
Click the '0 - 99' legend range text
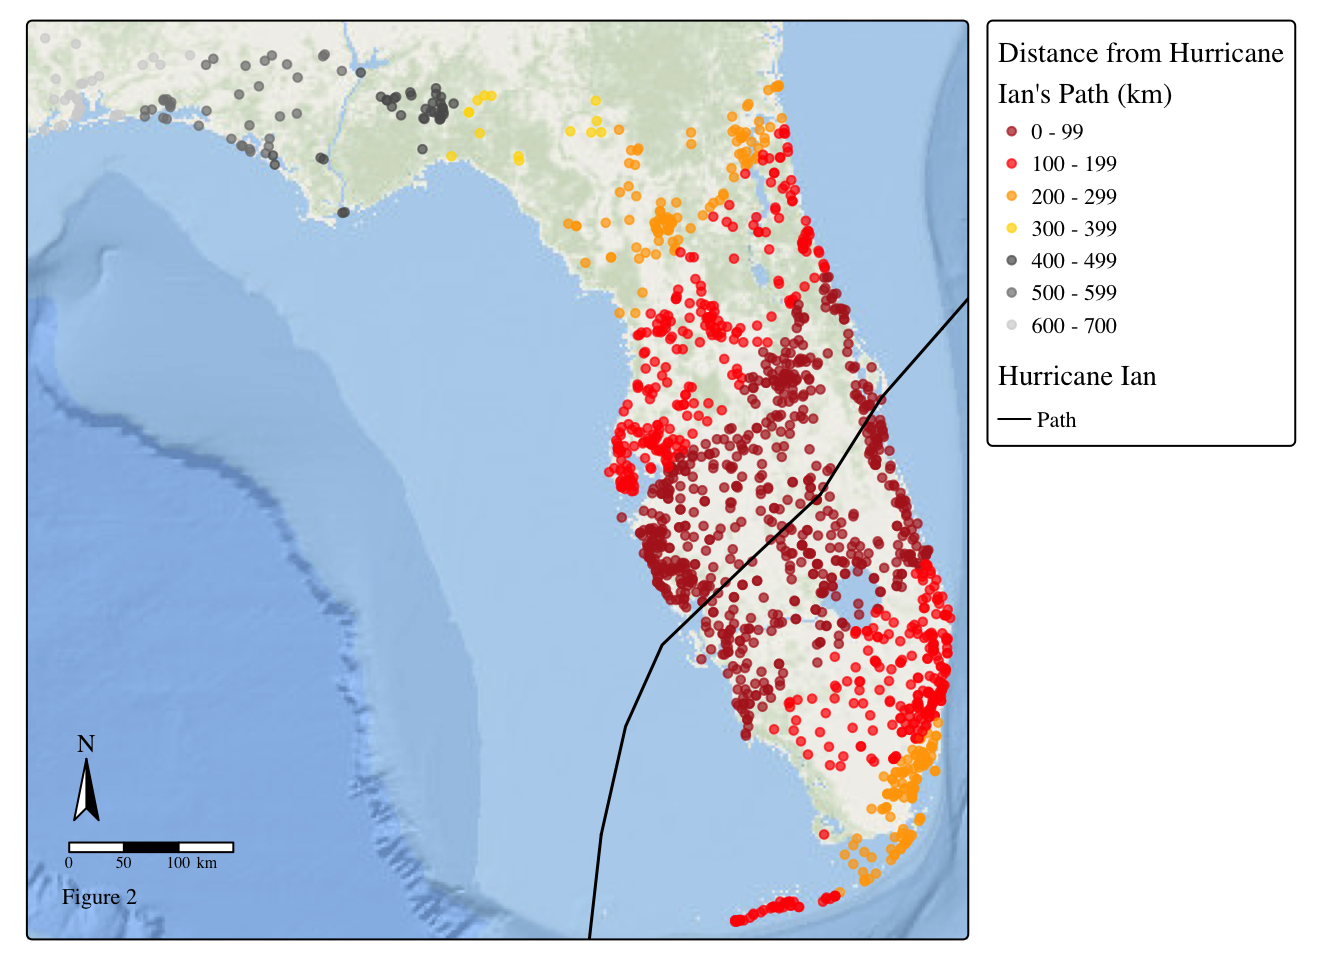(1057, 132)
